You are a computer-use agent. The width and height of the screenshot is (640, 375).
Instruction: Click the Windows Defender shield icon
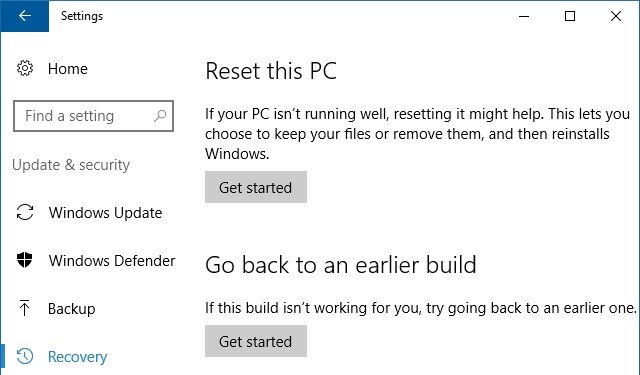(x=24, y=260)
